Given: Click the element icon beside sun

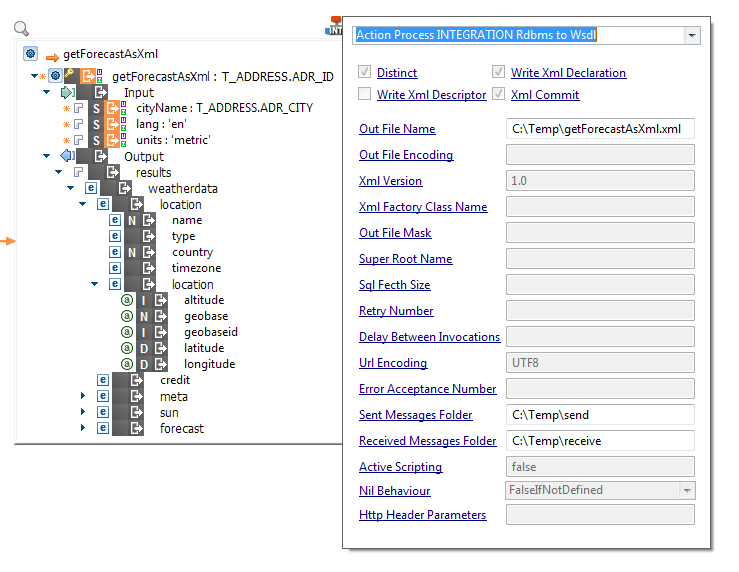Looking at the screenshot, I should 103,412.
